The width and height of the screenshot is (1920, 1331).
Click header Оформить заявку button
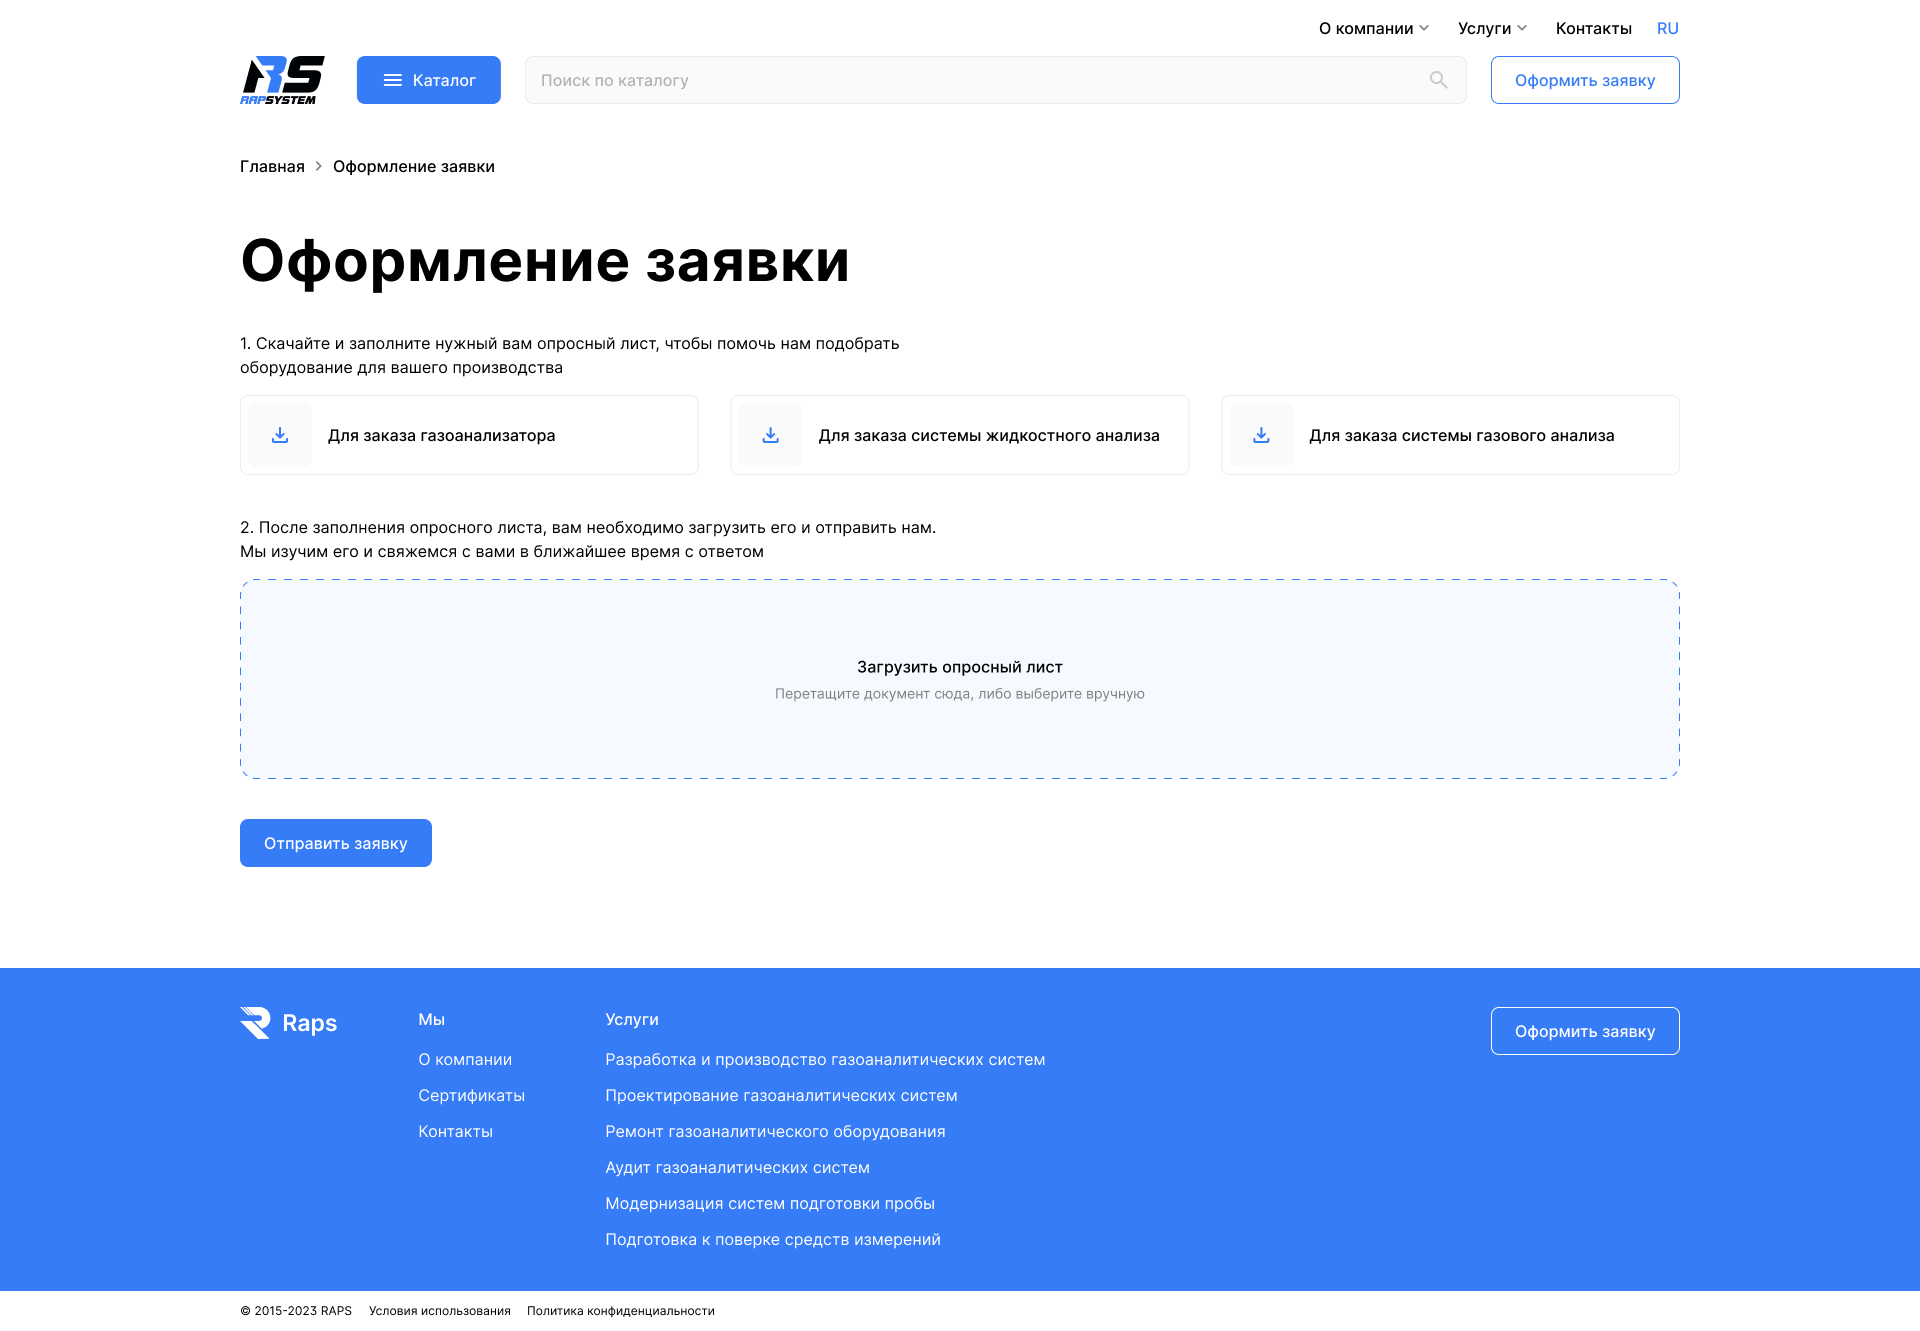[x=1584, y=80]
